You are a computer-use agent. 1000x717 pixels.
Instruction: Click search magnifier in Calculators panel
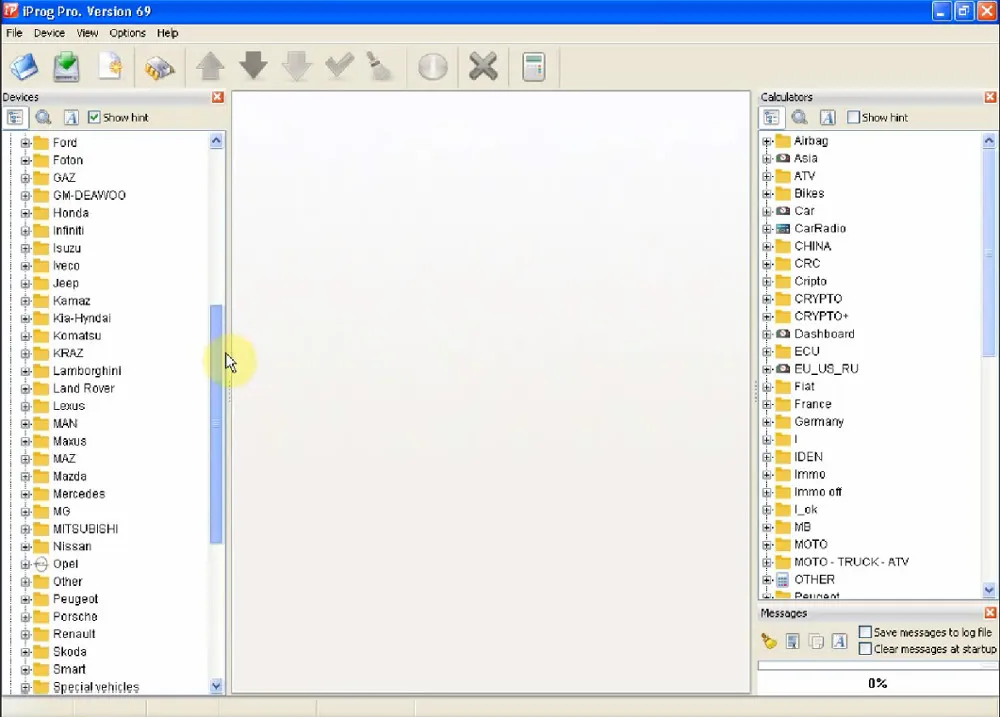[x=799, y=117]
